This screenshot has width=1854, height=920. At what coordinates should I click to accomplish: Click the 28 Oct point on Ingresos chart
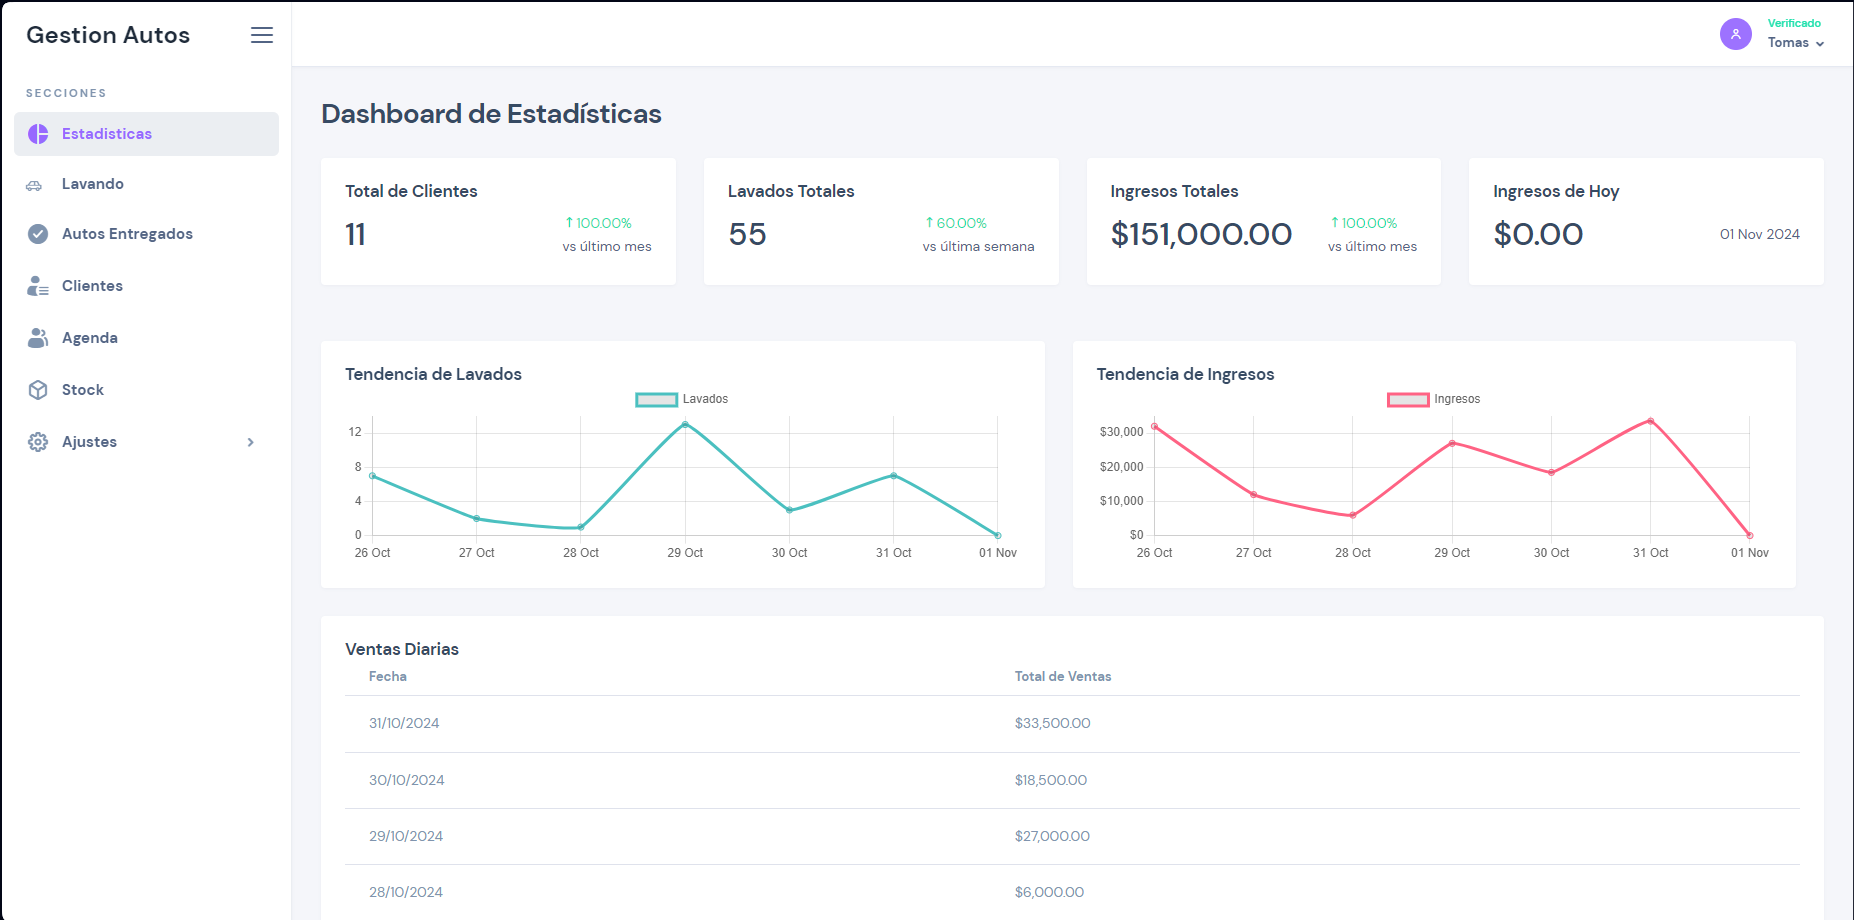tap(1353, 515)
